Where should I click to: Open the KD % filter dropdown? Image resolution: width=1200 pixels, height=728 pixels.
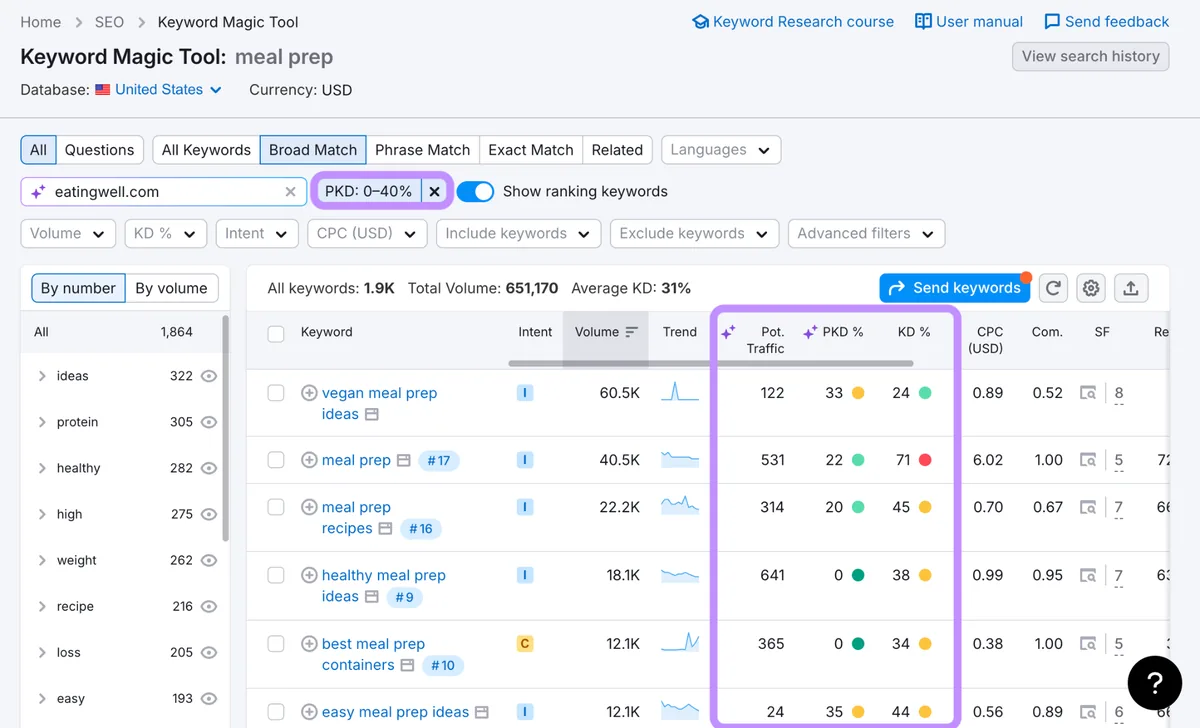tap(165, 234)
